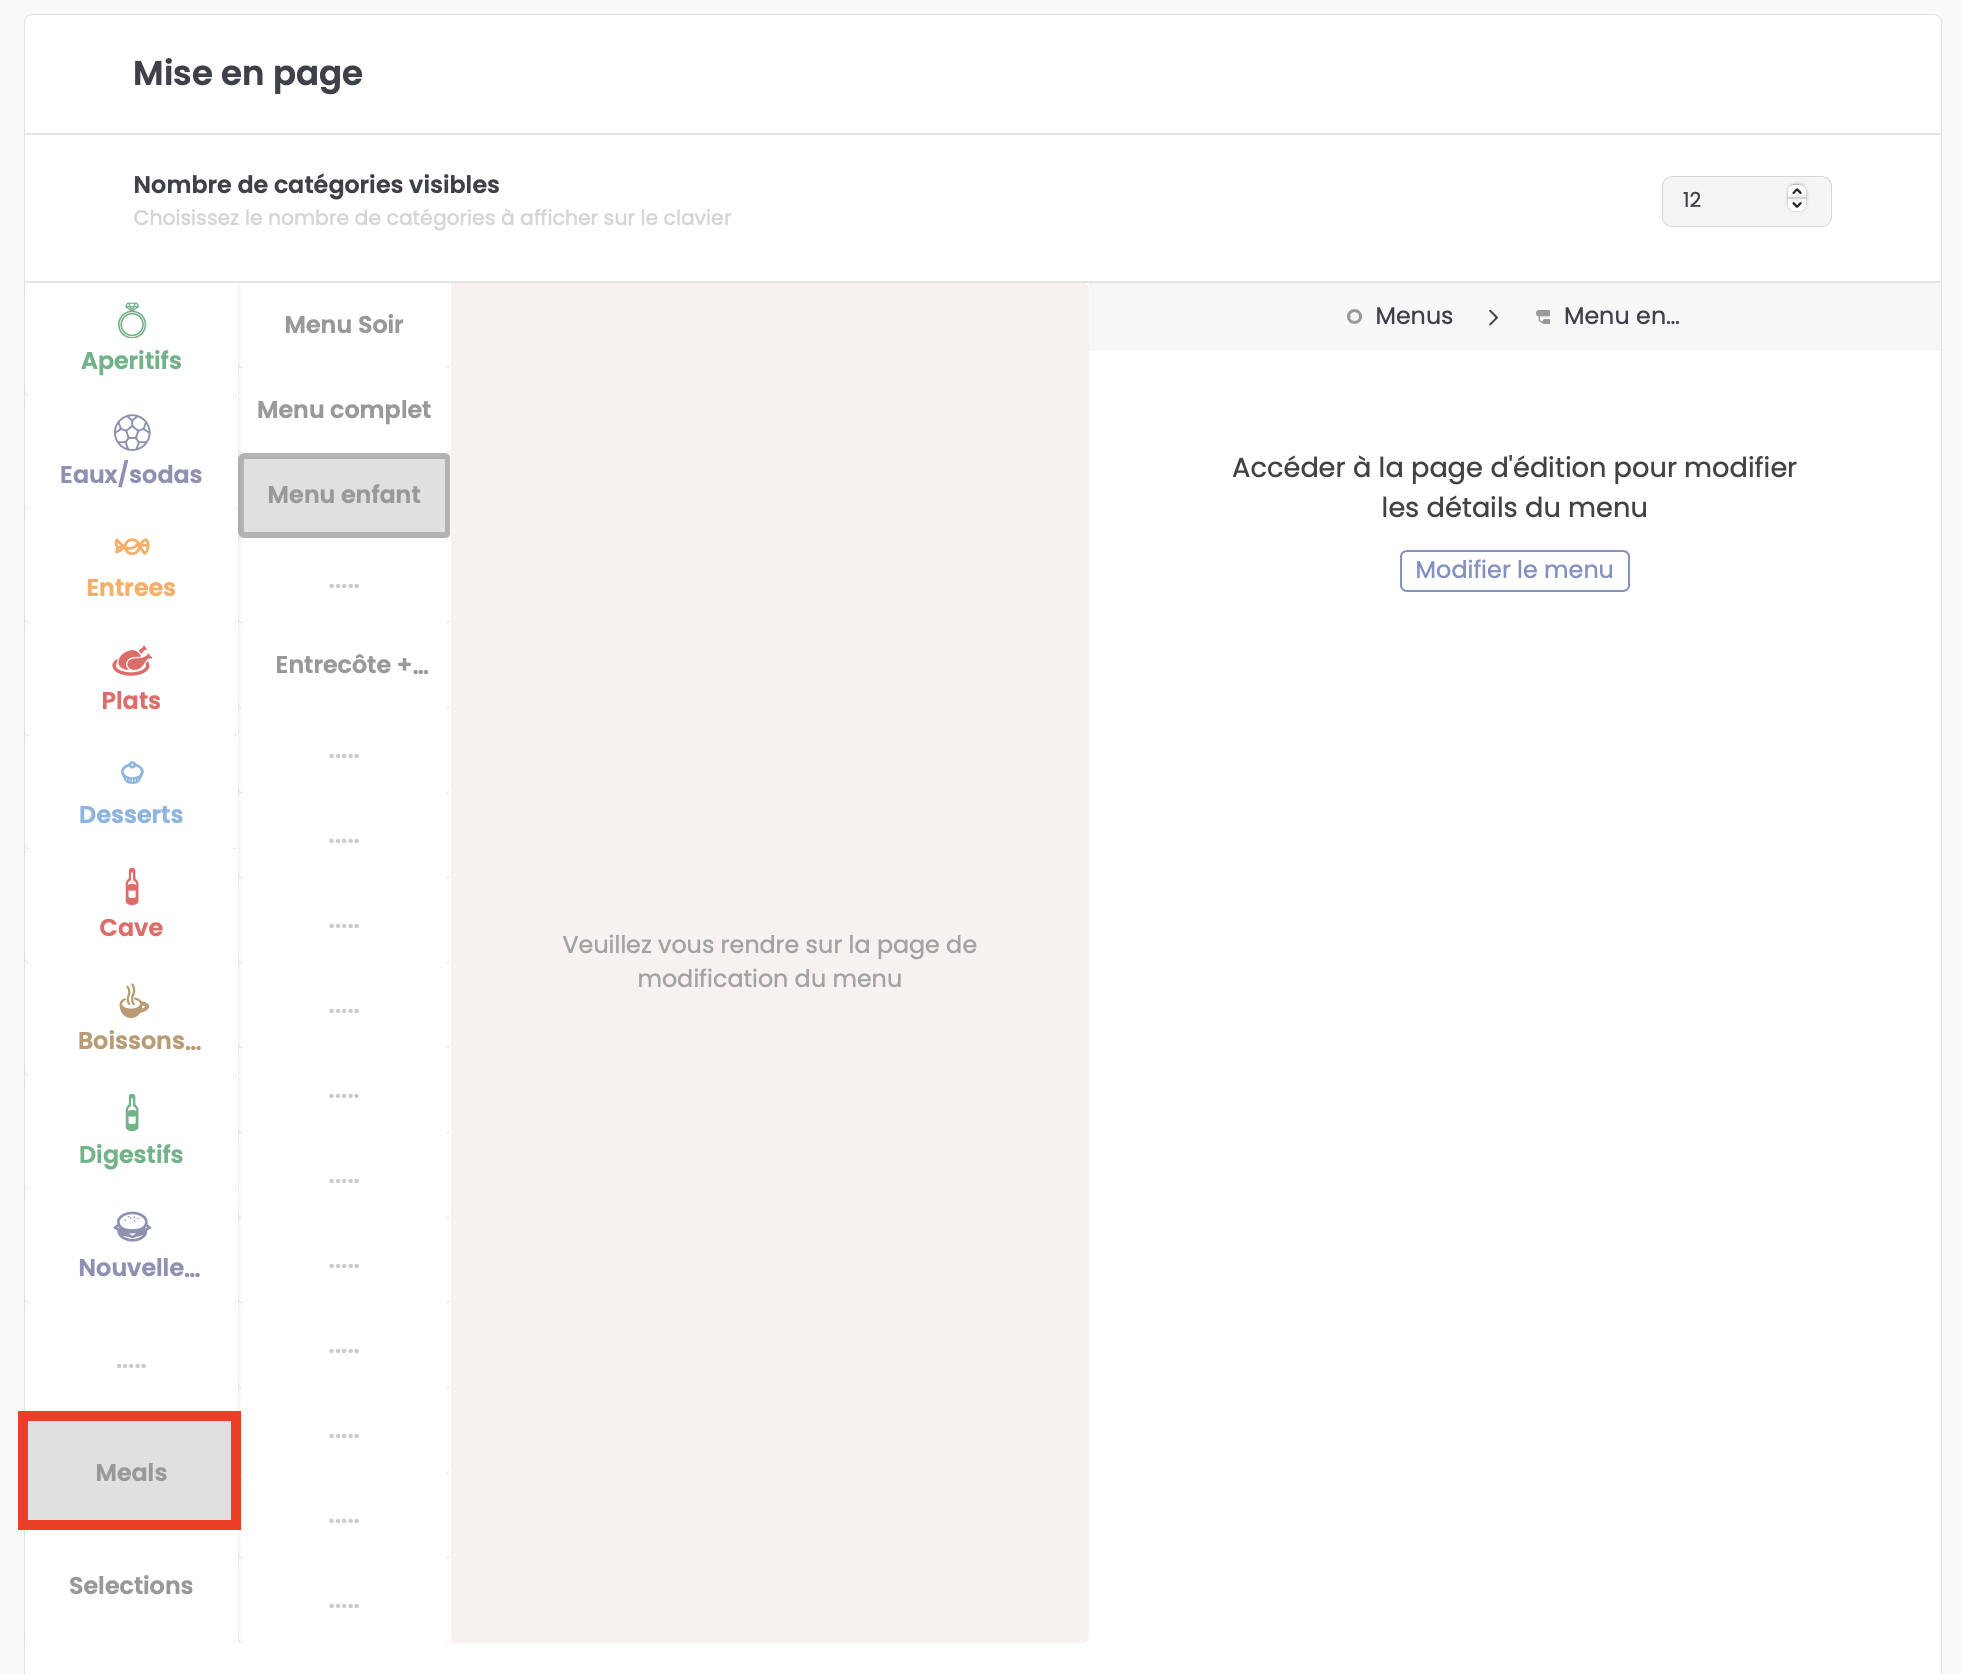This screenshot has height=1674, width=1962.
Task: Select the Entrecôte +… item
Action: [350, 665]
